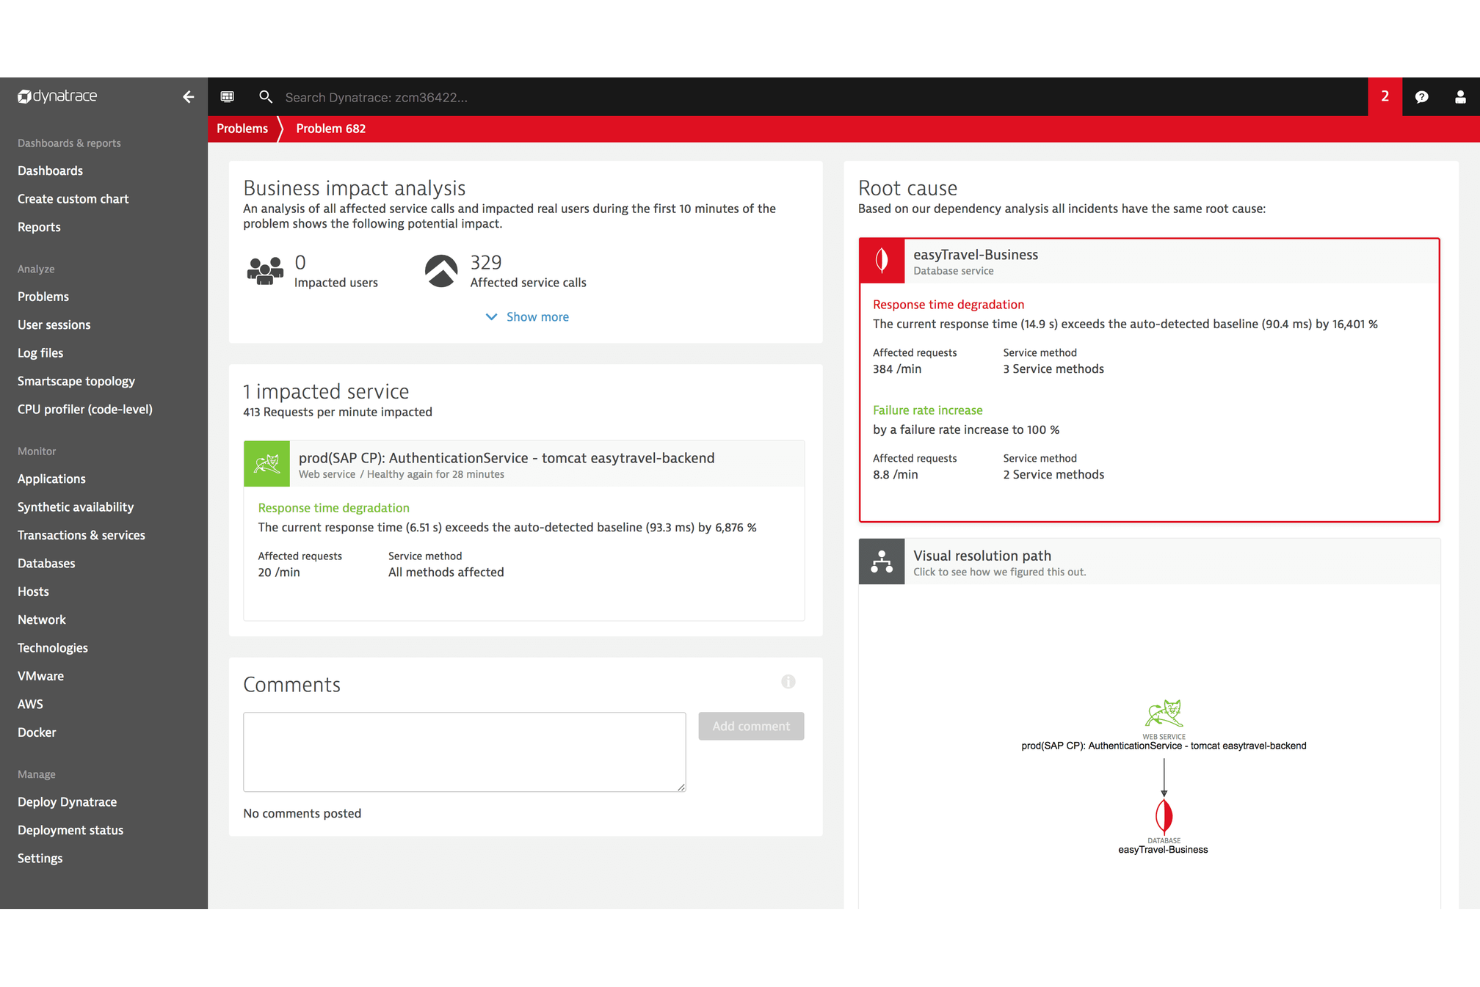Open User sessions
Image resolution: width=1480 pixels, height=987 pixels.
click(54, 325)
